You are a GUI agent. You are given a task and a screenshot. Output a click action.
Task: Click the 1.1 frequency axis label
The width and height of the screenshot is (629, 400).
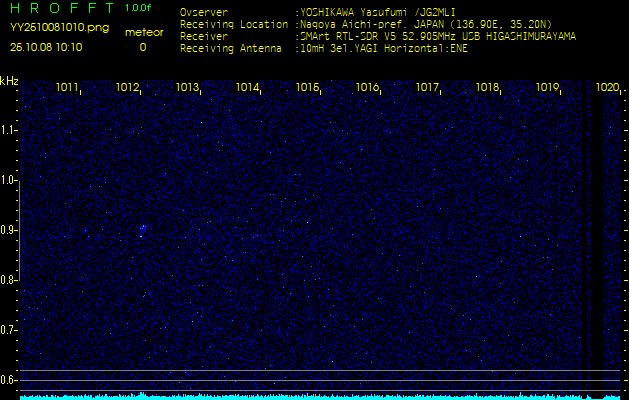[x=8, y=130]
